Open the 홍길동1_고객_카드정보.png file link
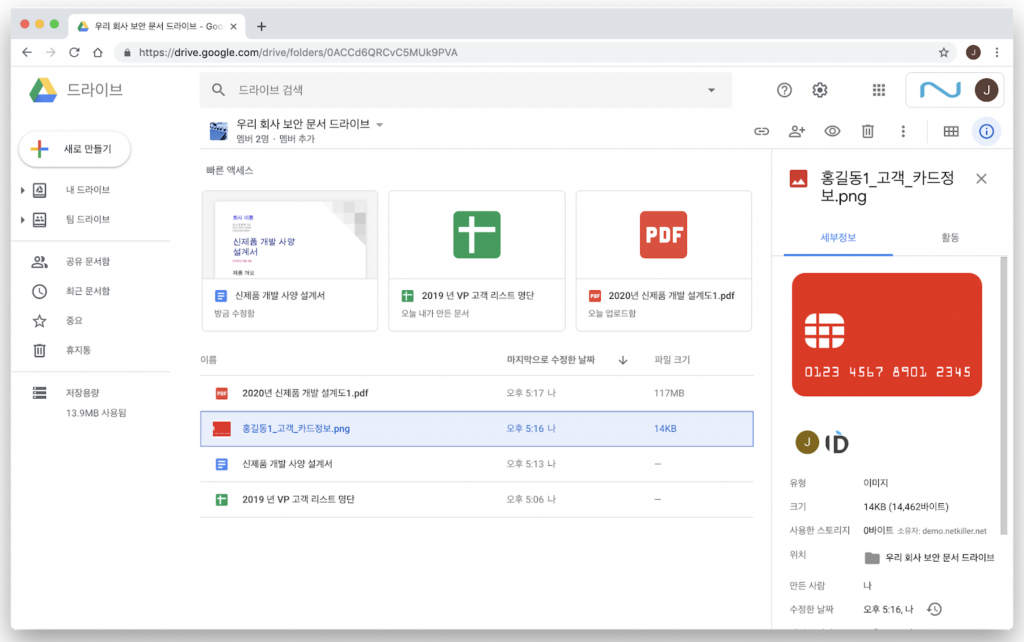Viewport: 1024px width, 642px height. [300, 428]
